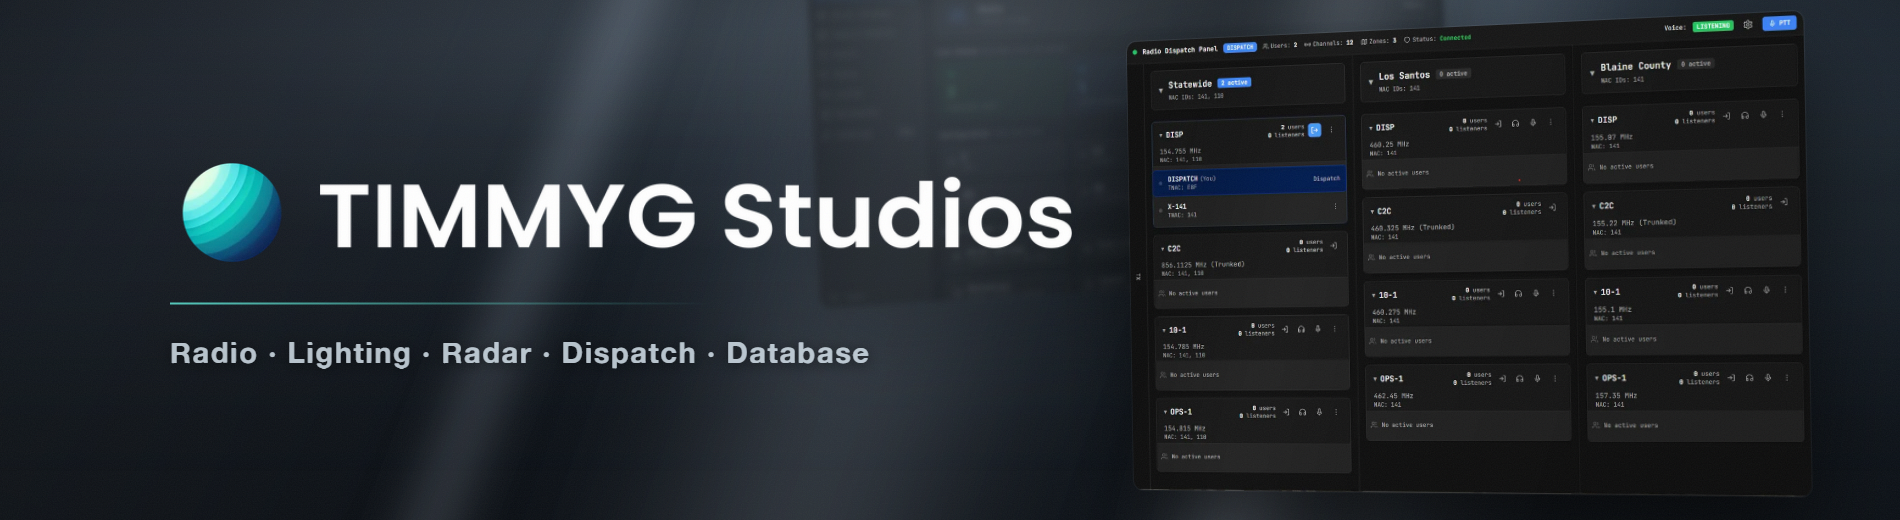This screenshot has width=1900, height=520.
Task: Click the TIMMYG Studios globe logo
Action: point(232,212)
